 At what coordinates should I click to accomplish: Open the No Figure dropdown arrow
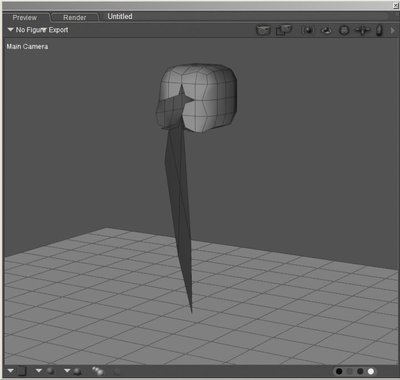pyautogui.click(x=10, y=30)
